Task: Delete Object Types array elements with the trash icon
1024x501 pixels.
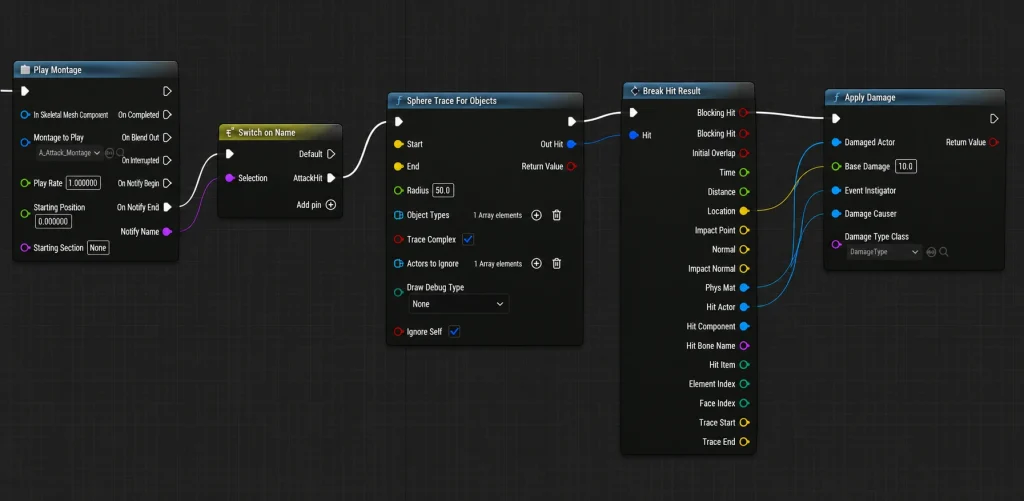Action: (556, 215)
